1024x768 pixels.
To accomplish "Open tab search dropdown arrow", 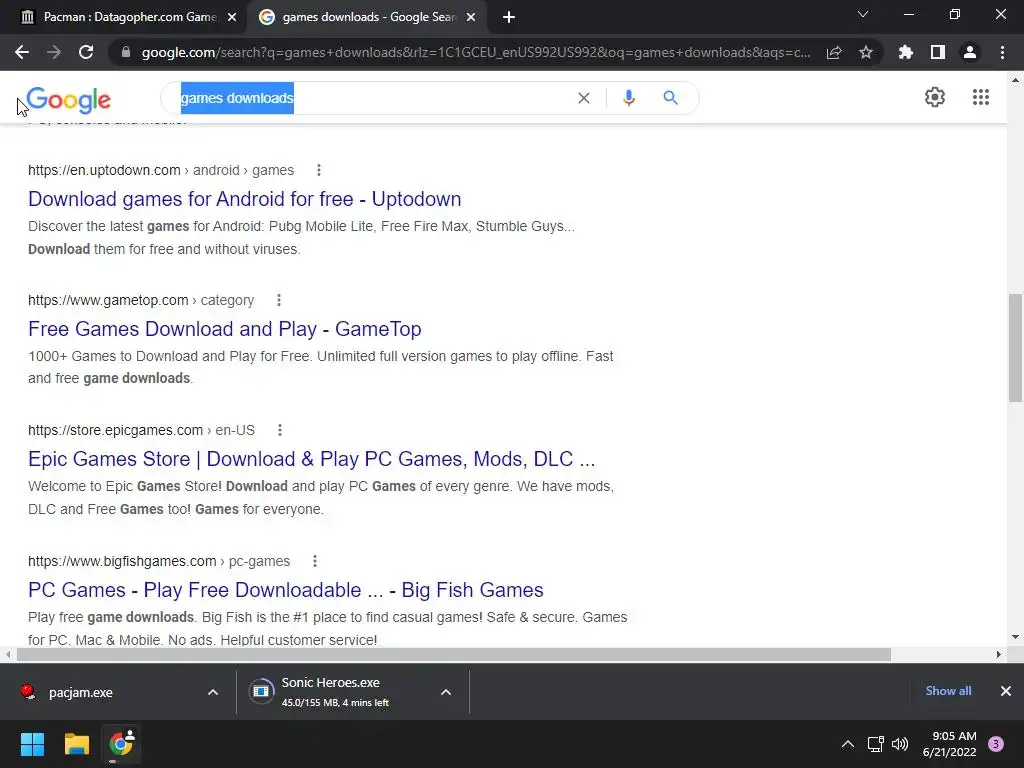I will (x=863, y=14).
